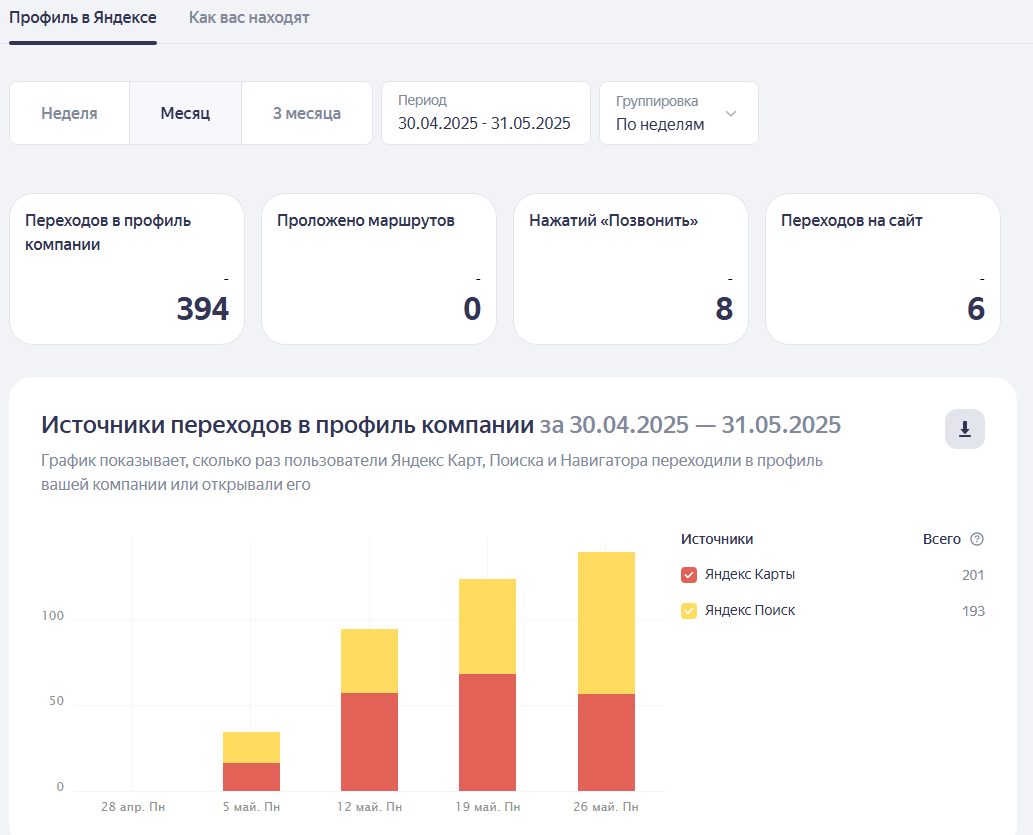Toggle the «Яндекс Карты» source checkbox
Viewport: 1033px width, 835px height.
click(688, 575)
